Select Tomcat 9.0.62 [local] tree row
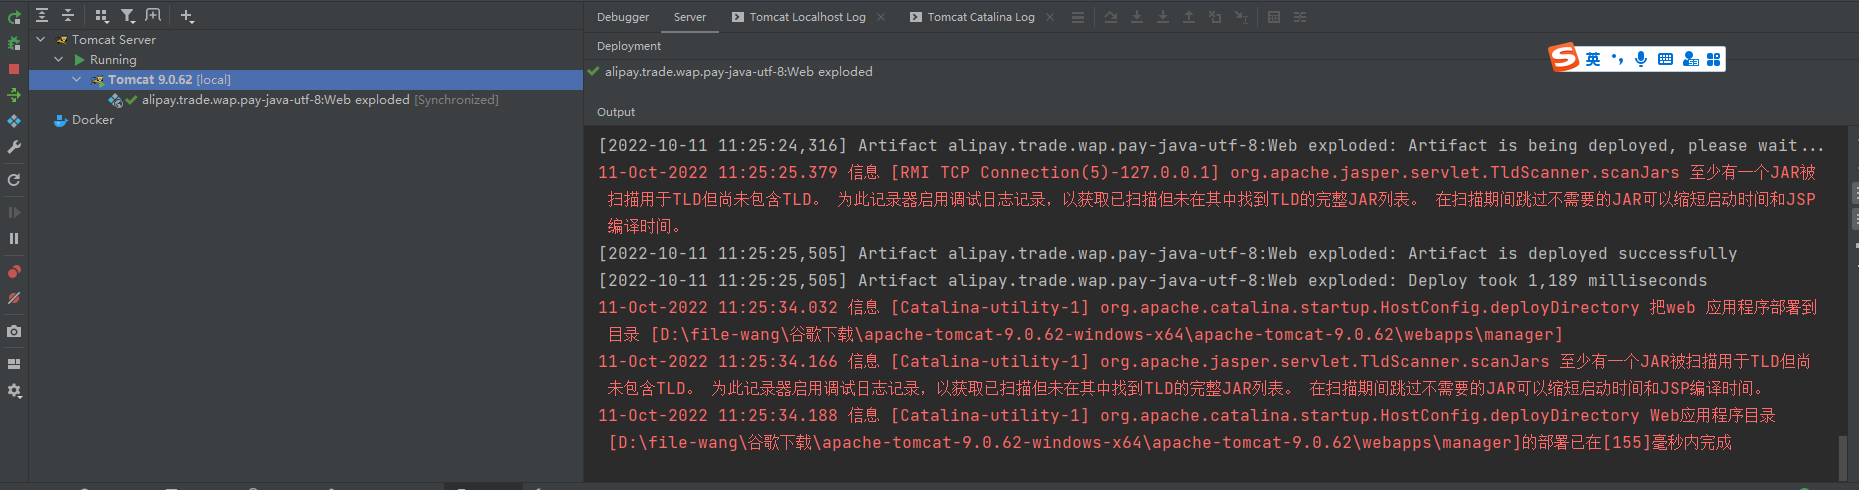The height and width of the screenshot is (490, 1859). click(306, 80)
